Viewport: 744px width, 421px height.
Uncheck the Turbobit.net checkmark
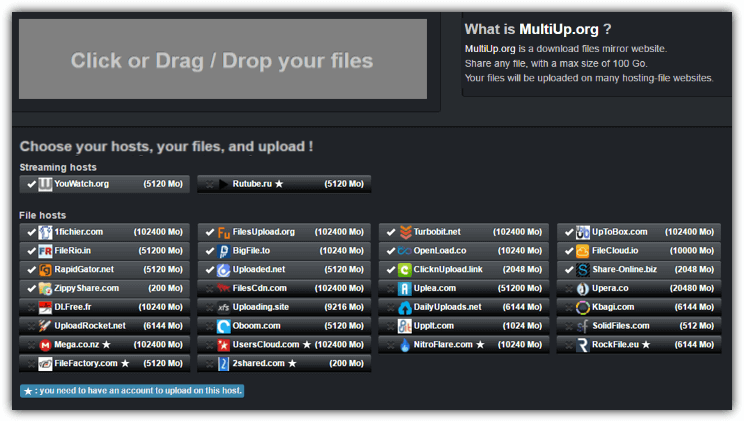point(391,232)
